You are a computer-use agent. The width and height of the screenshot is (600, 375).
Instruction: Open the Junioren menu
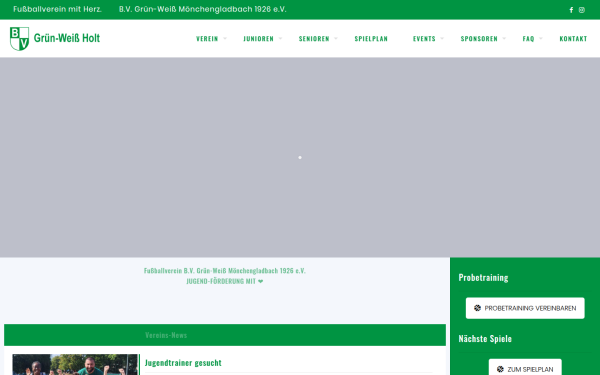coord(259,39)
